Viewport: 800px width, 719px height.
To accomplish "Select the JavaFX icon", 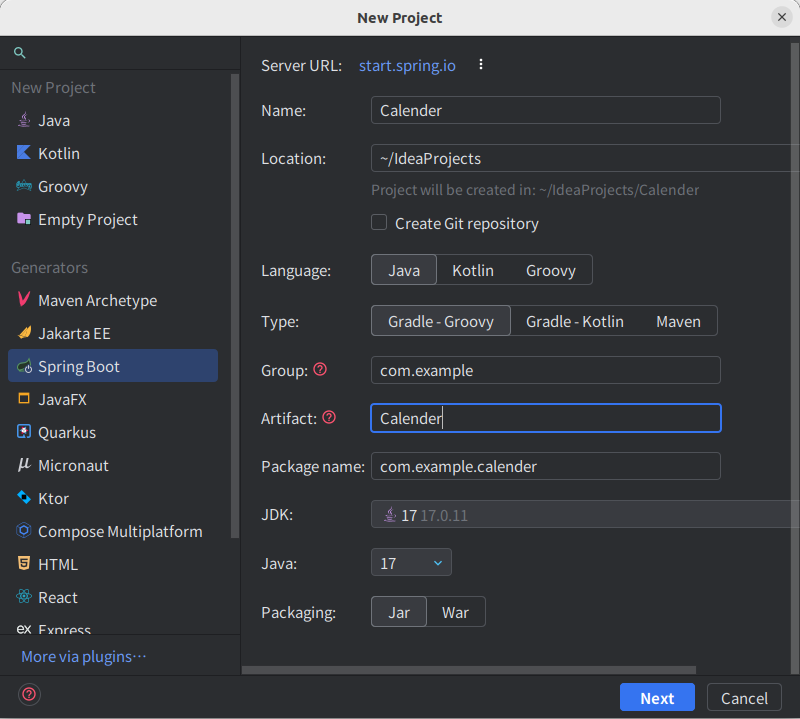I will point(24,399).
